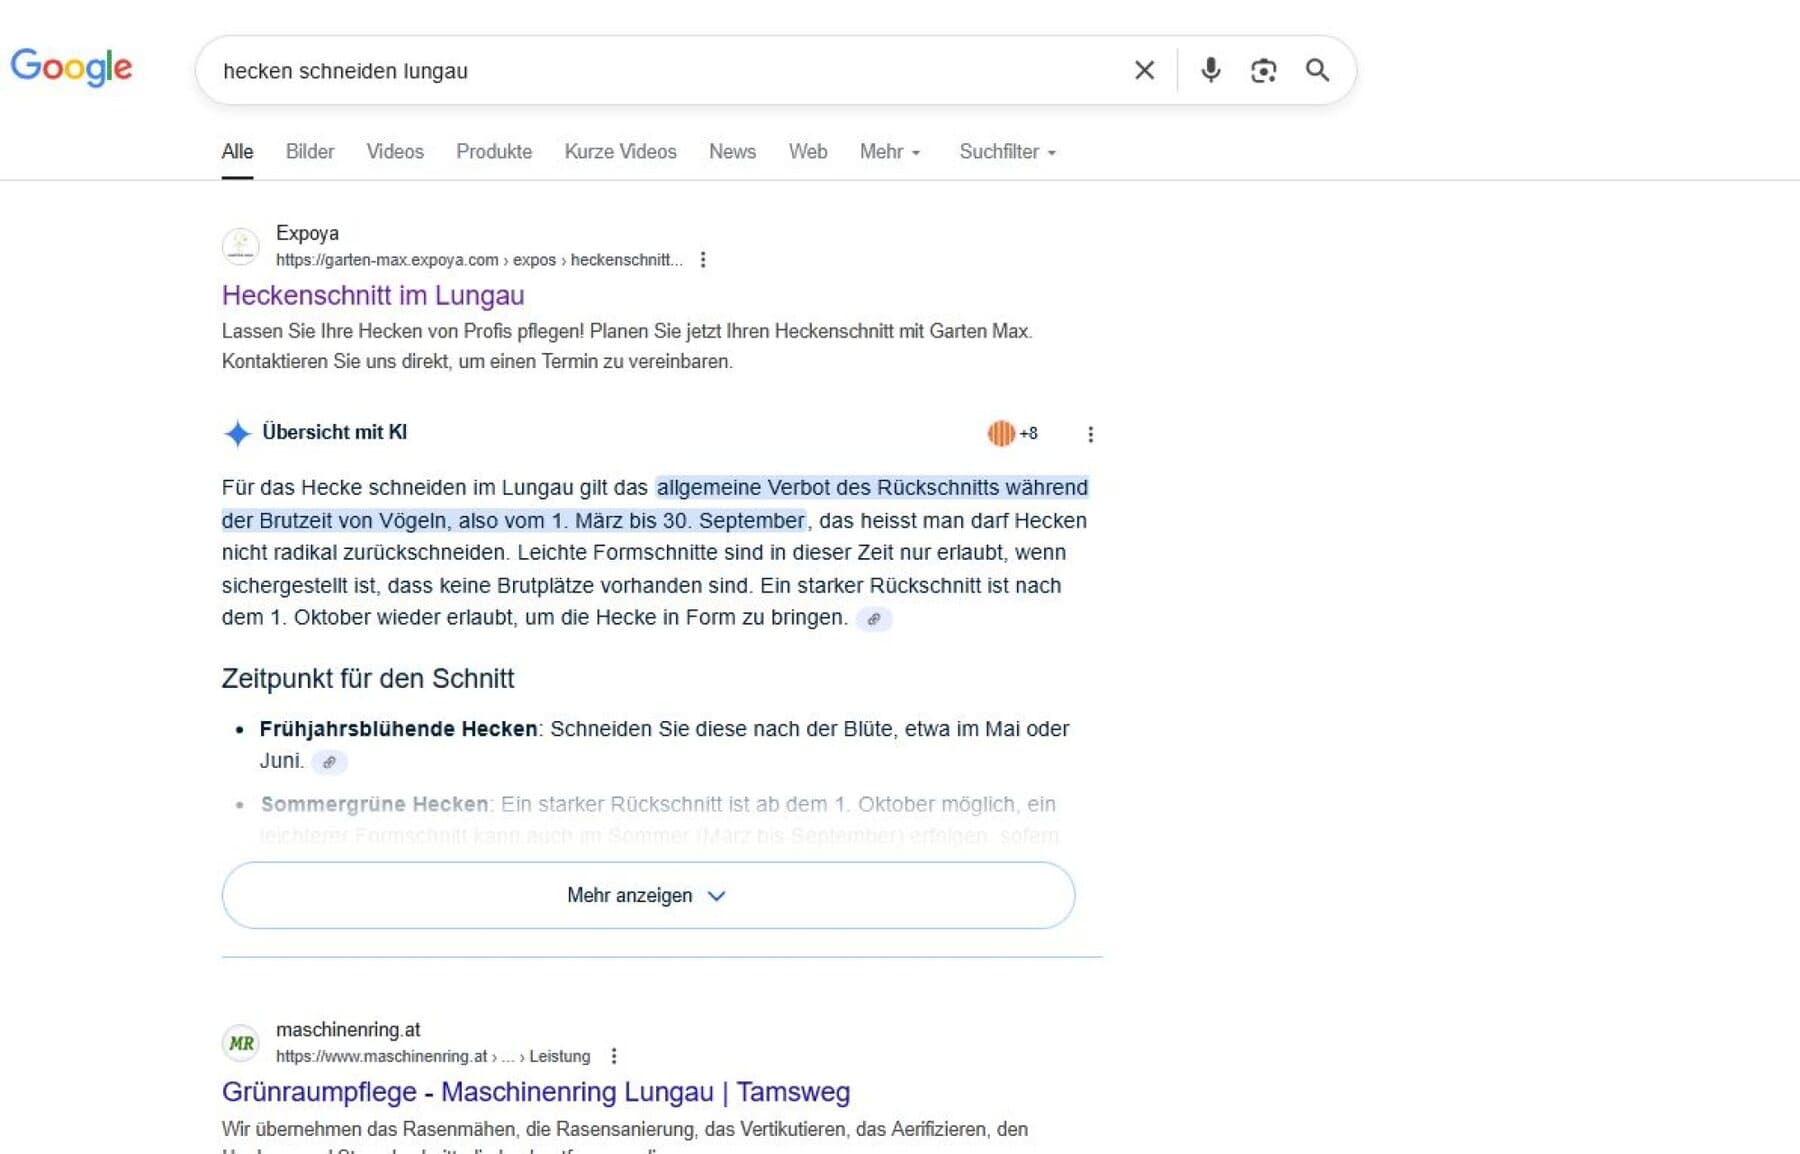
Task: Switch to the Kurze Videos tab
Action: [620, 152]
